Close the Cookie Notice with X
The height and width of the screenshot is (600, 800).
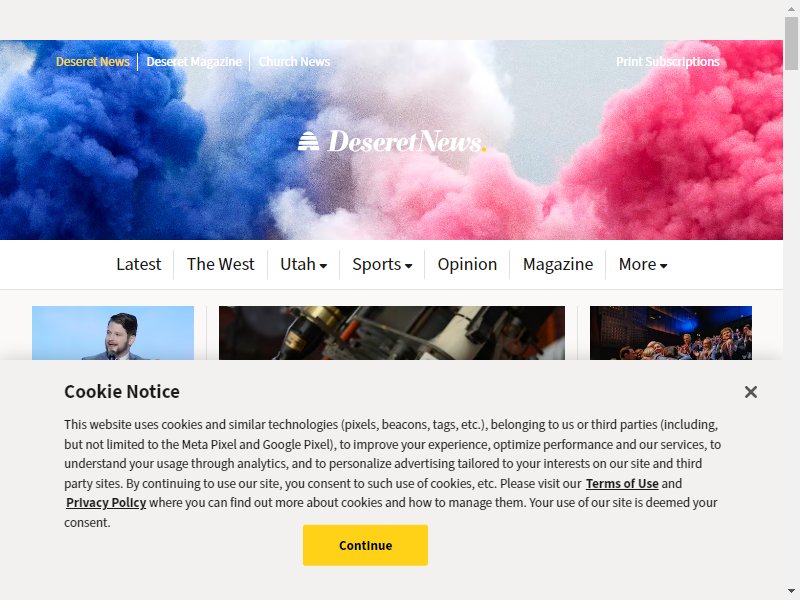(751, 392)
